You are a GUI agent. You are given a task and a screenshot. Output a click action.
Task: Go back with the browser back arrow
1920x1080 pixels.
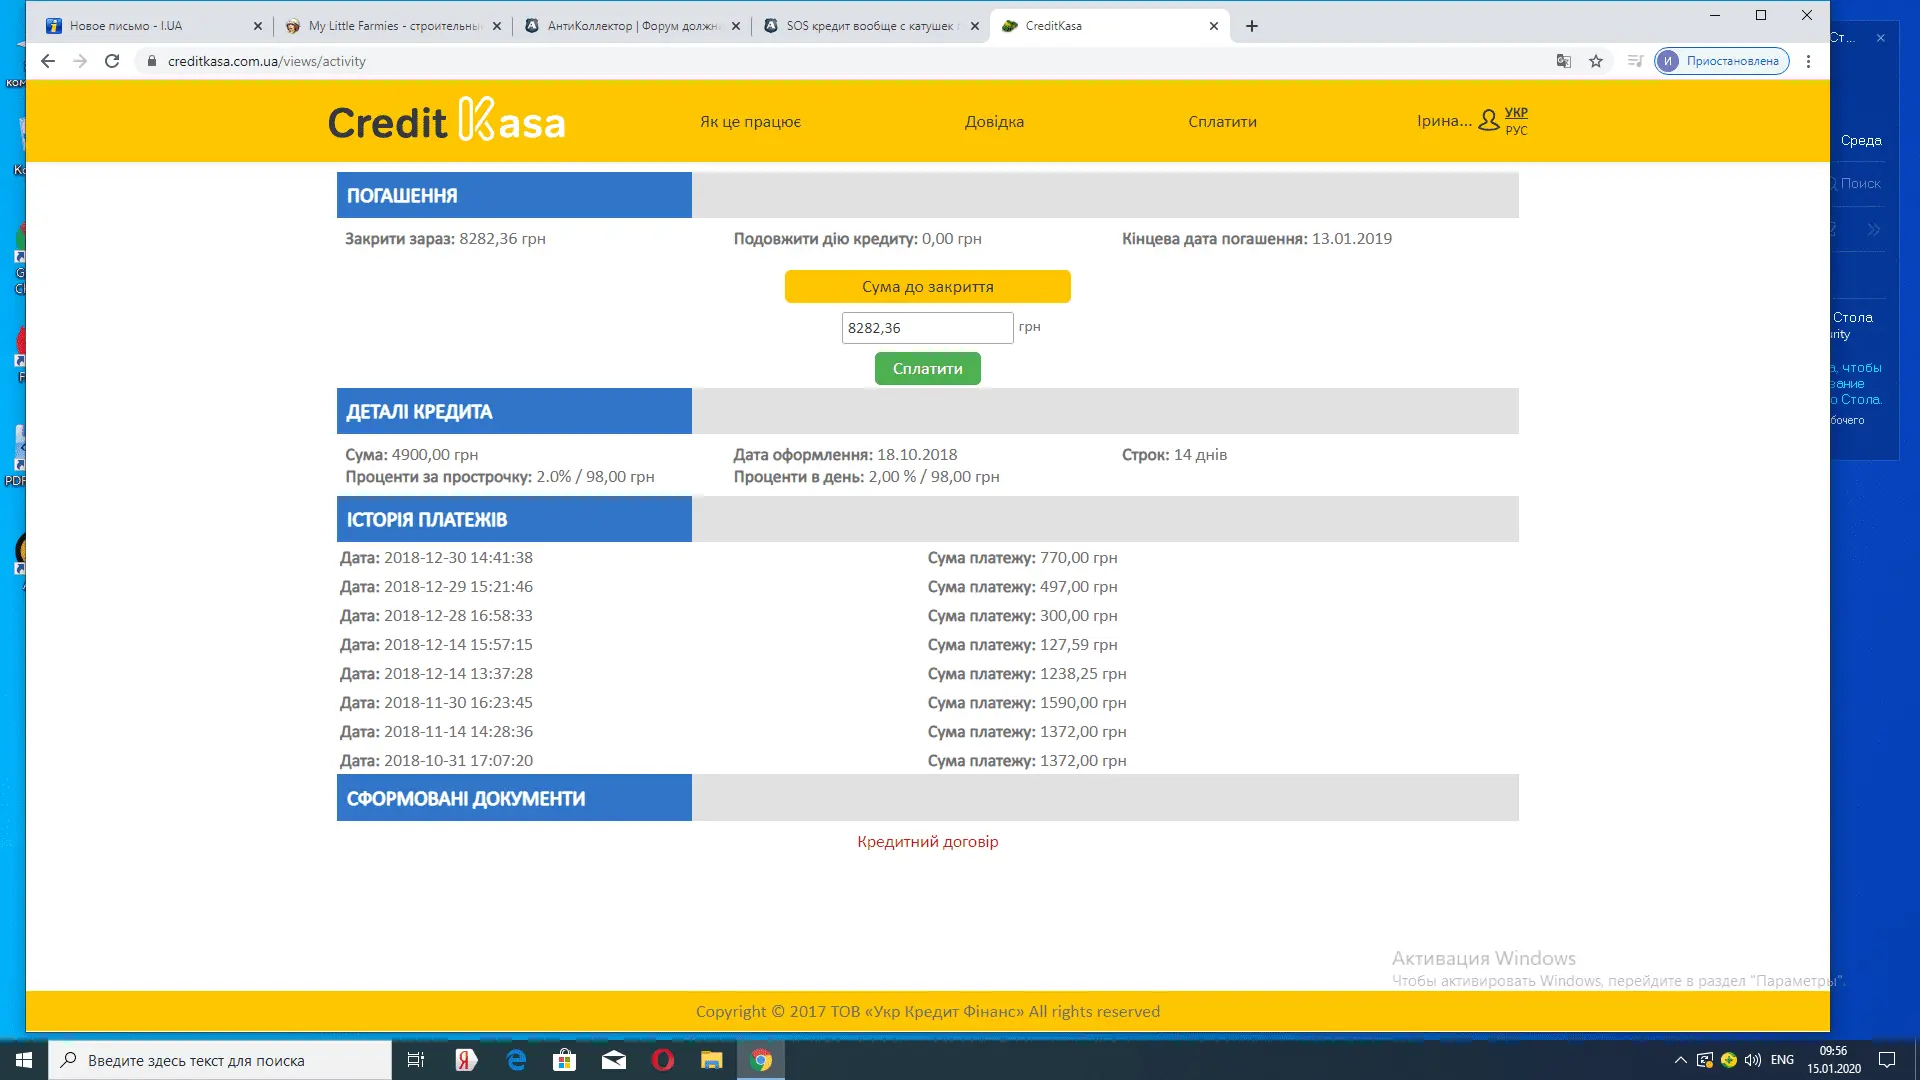coord(47,61)
